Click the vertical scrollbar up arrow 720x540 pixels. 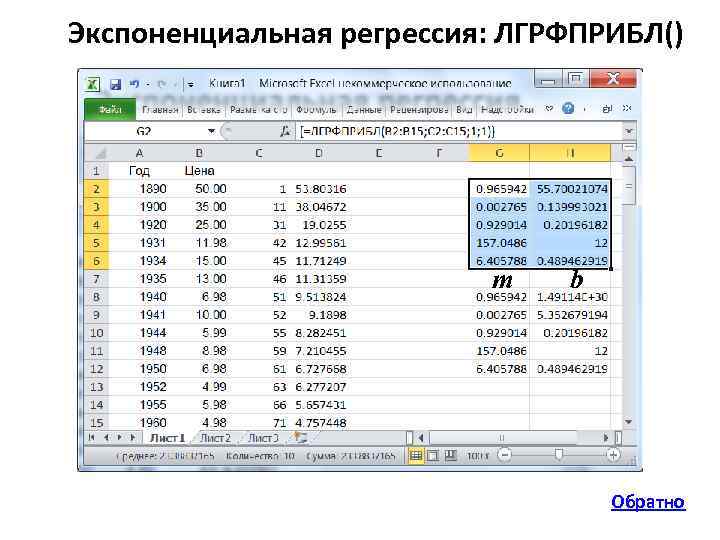coord(629,158)
